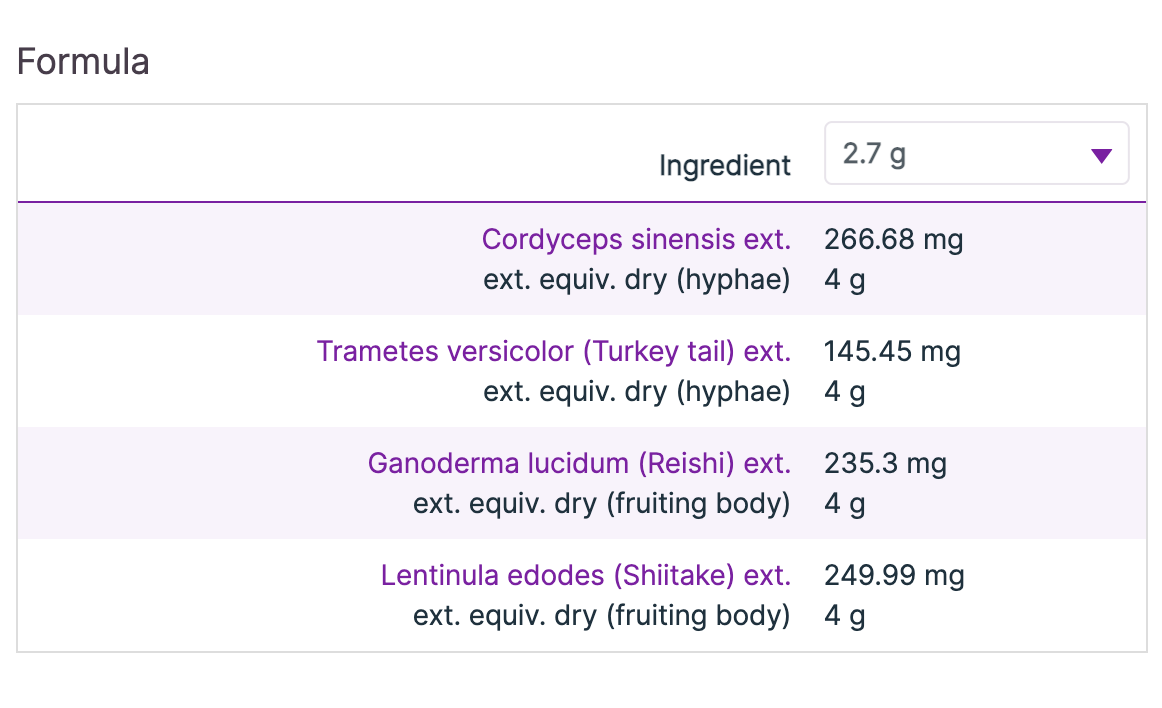Screen dimensions: 1162x708
Task: Click fruiting body equiv. text under Reishi
Action: [x=601, y=503]
